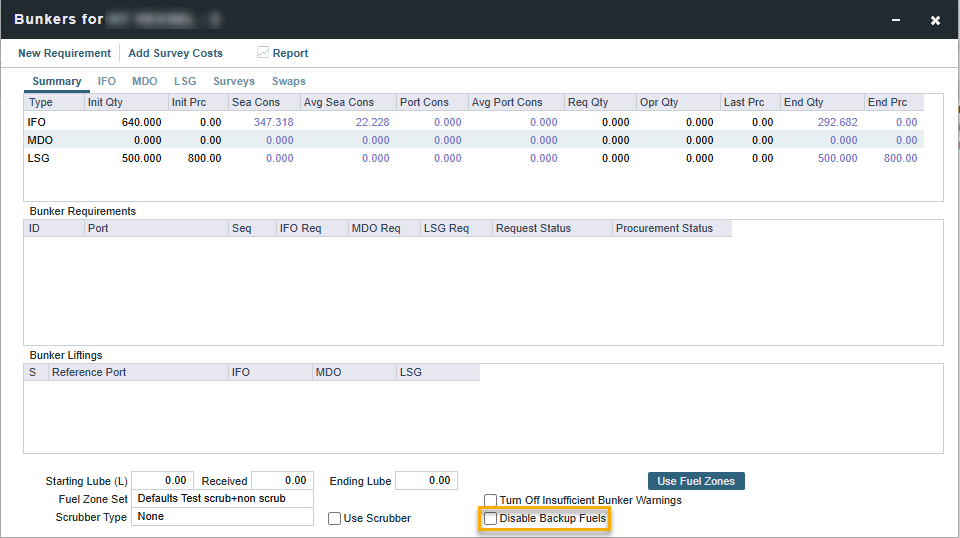Screen dimensions: 960x538
Task: Switch to the IFO tab
Action: point(106,81)
